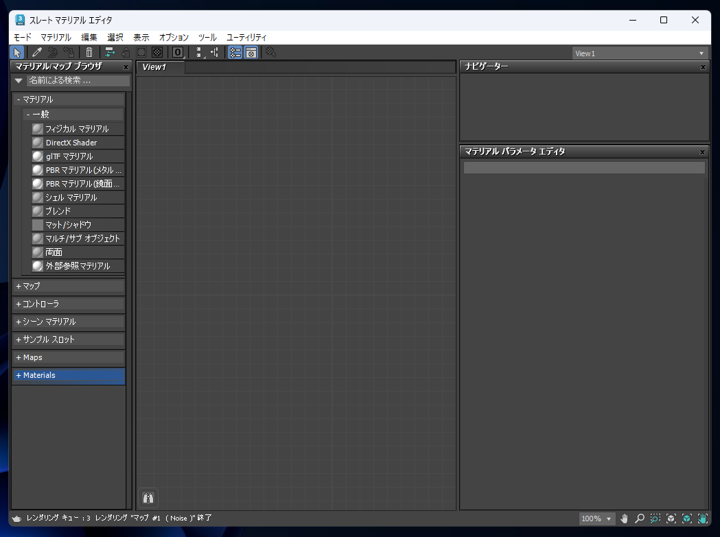Expand the サンプル スロット group
The width and height of the screenshot is (720, 537).
pos(68,339)
